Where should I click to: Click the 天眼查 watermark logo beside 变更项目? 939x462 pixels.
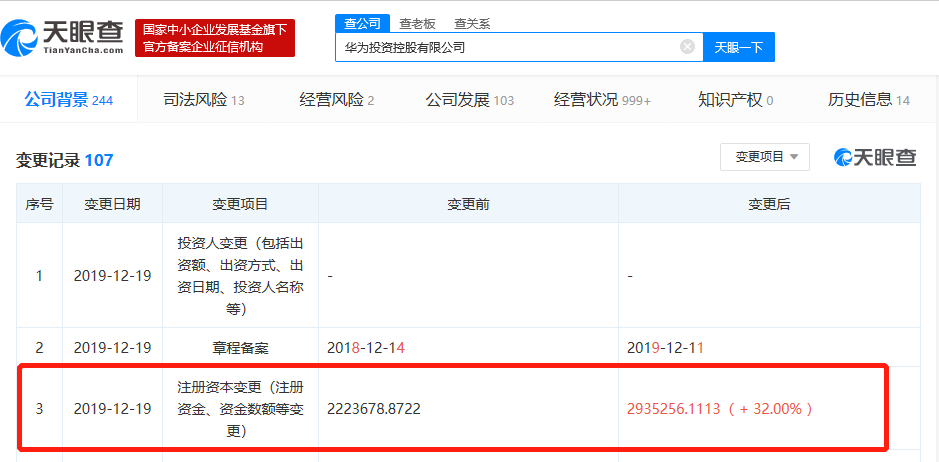click(875, 157)
